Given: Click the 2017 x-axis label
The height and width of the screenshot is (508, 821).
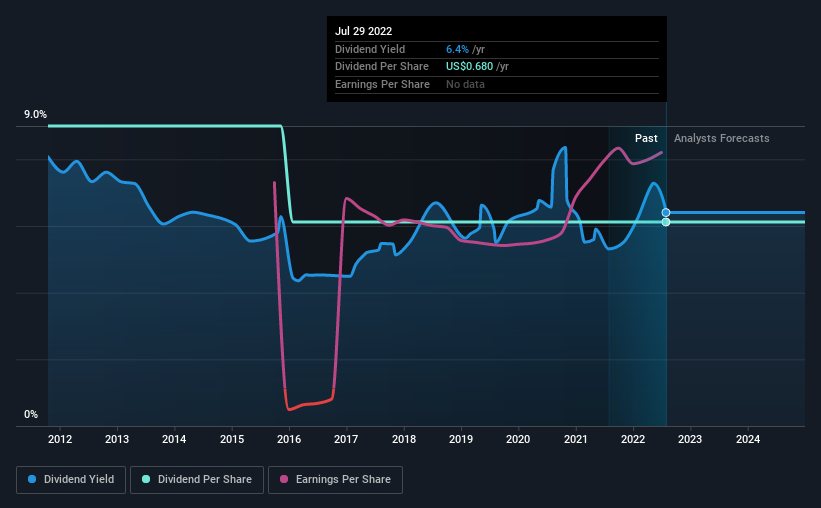Looking at the screenshot, I should click(x=346, y=439).
